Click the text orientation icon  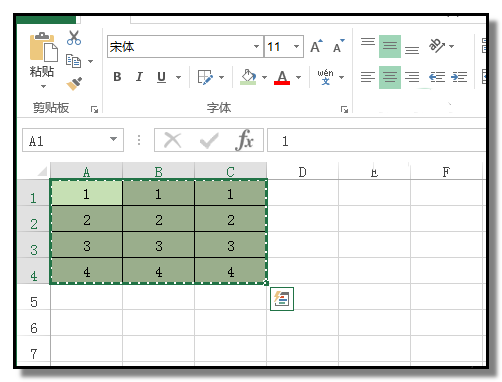coord(437,46)
